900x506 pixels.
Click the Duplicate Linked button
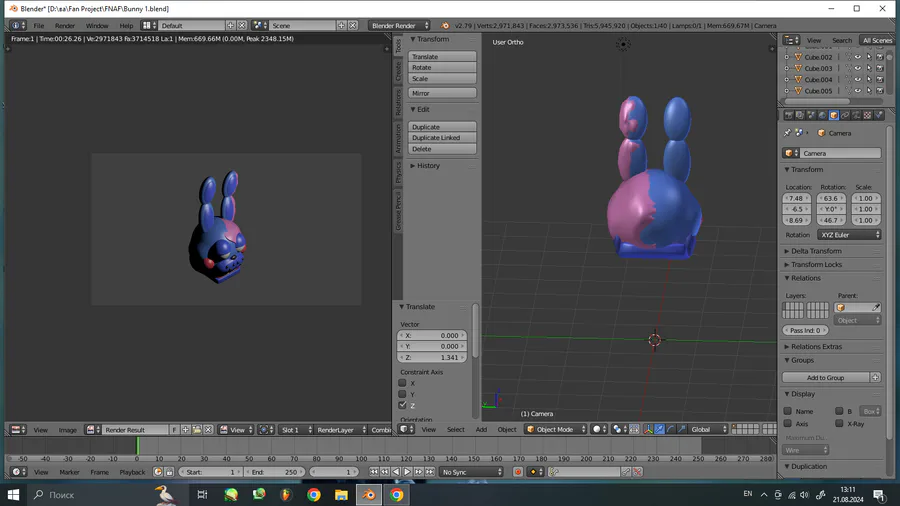[442, 138]
